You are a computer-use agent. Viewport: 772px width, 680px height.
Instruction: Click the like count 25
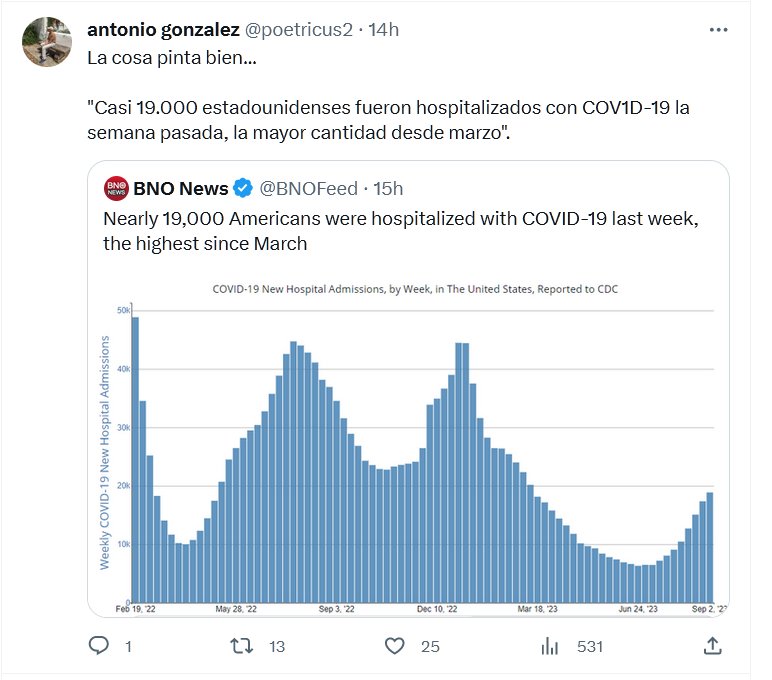point(430,647)
